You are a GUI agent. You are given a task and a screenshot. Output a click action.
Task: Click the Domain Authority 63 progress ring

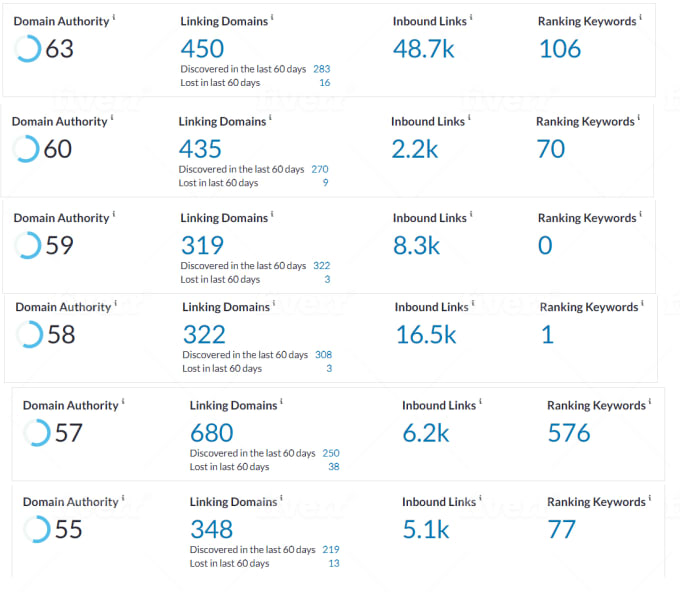click(x=28, y=48)
